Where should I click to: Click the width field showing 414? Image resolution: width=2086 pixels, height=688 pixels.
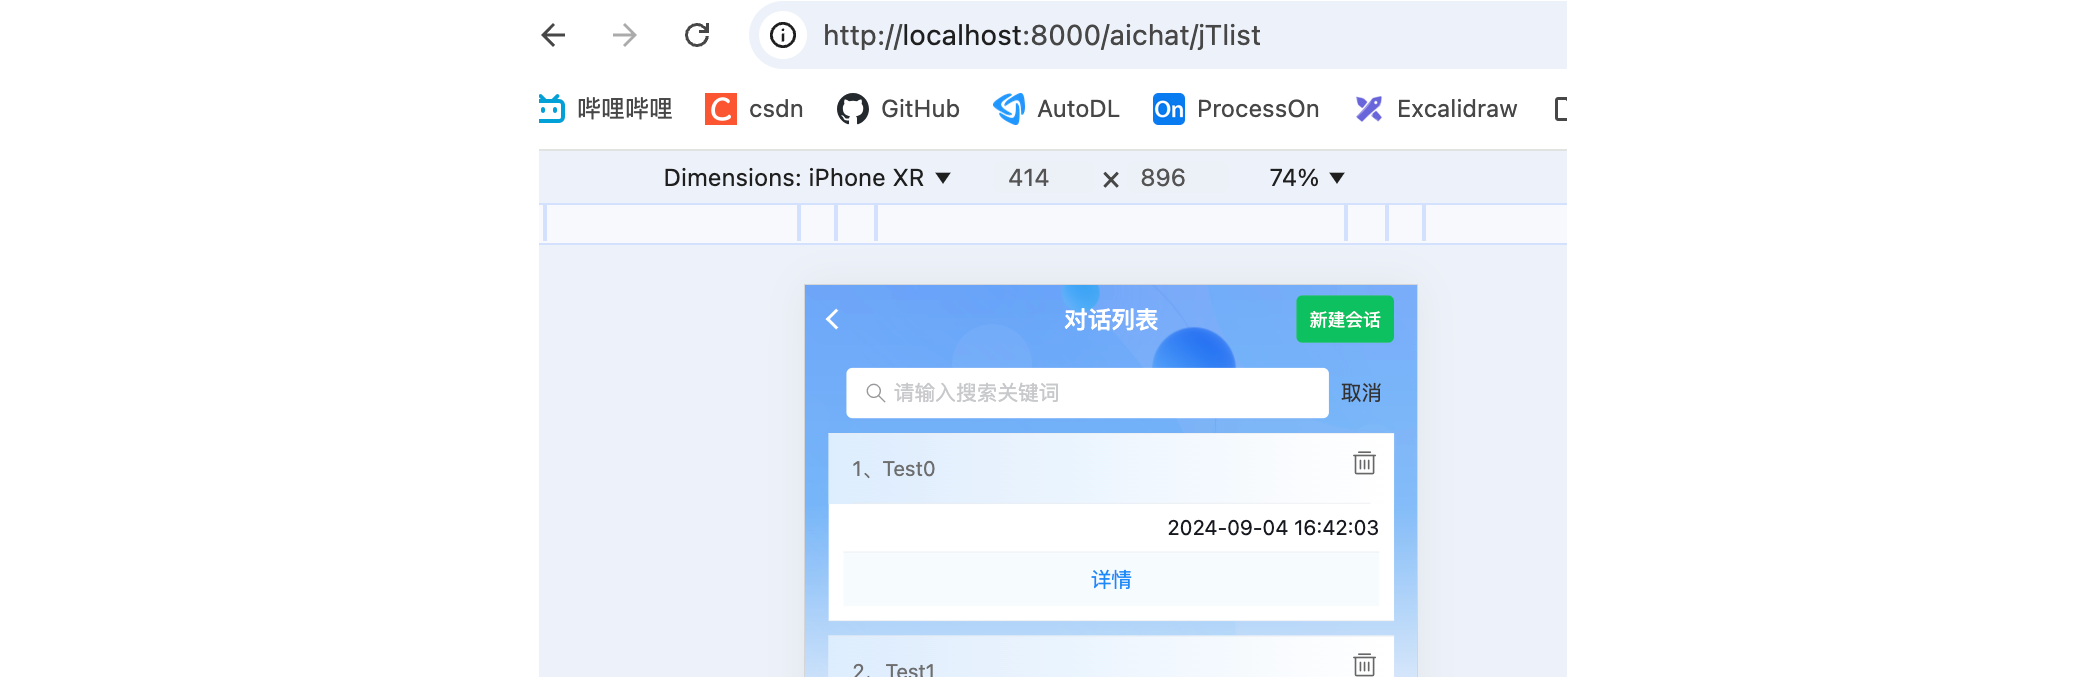coord(1028,178)
